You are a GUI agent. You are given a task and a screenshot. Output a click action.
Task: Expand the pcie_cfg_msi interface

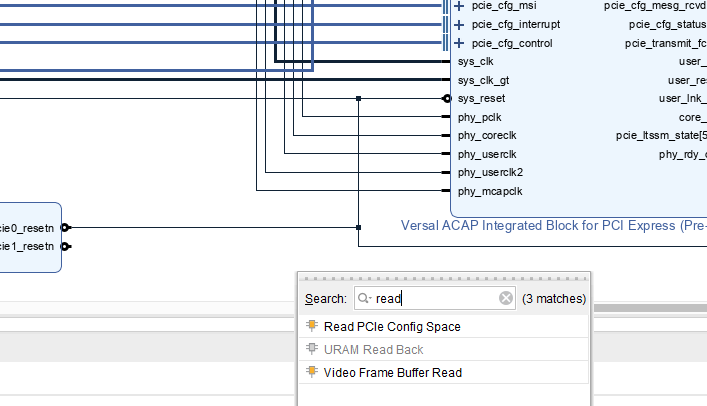click(459, 6)
